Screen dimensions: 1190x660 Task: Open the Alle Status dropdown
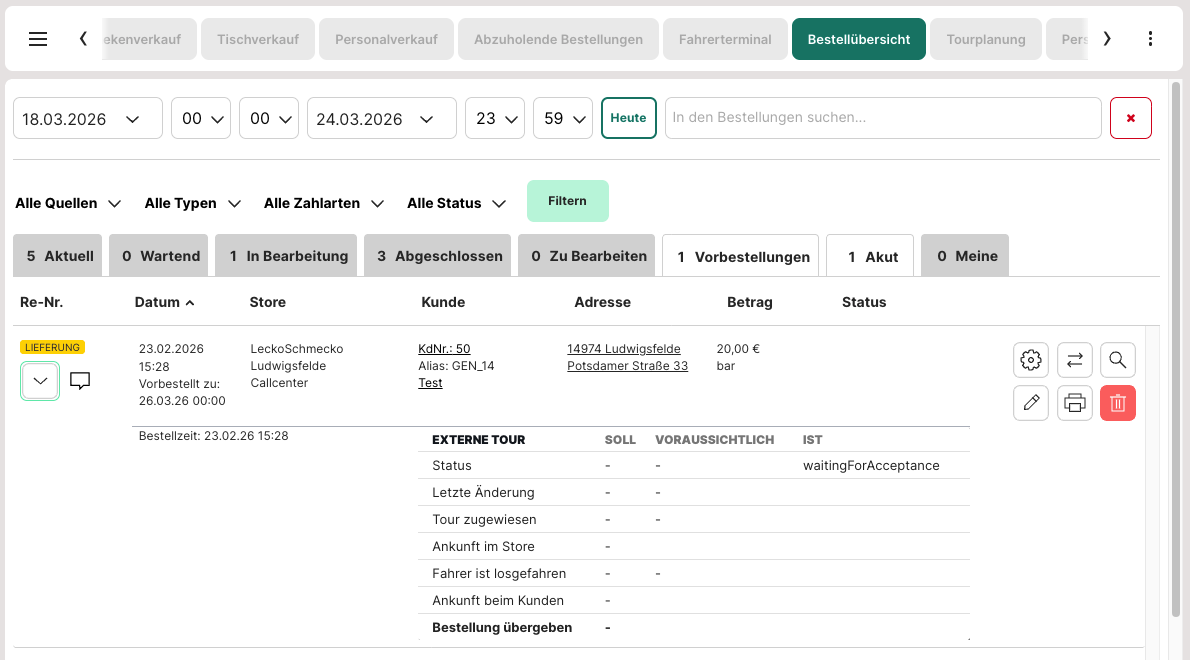(x=457, y=203)
